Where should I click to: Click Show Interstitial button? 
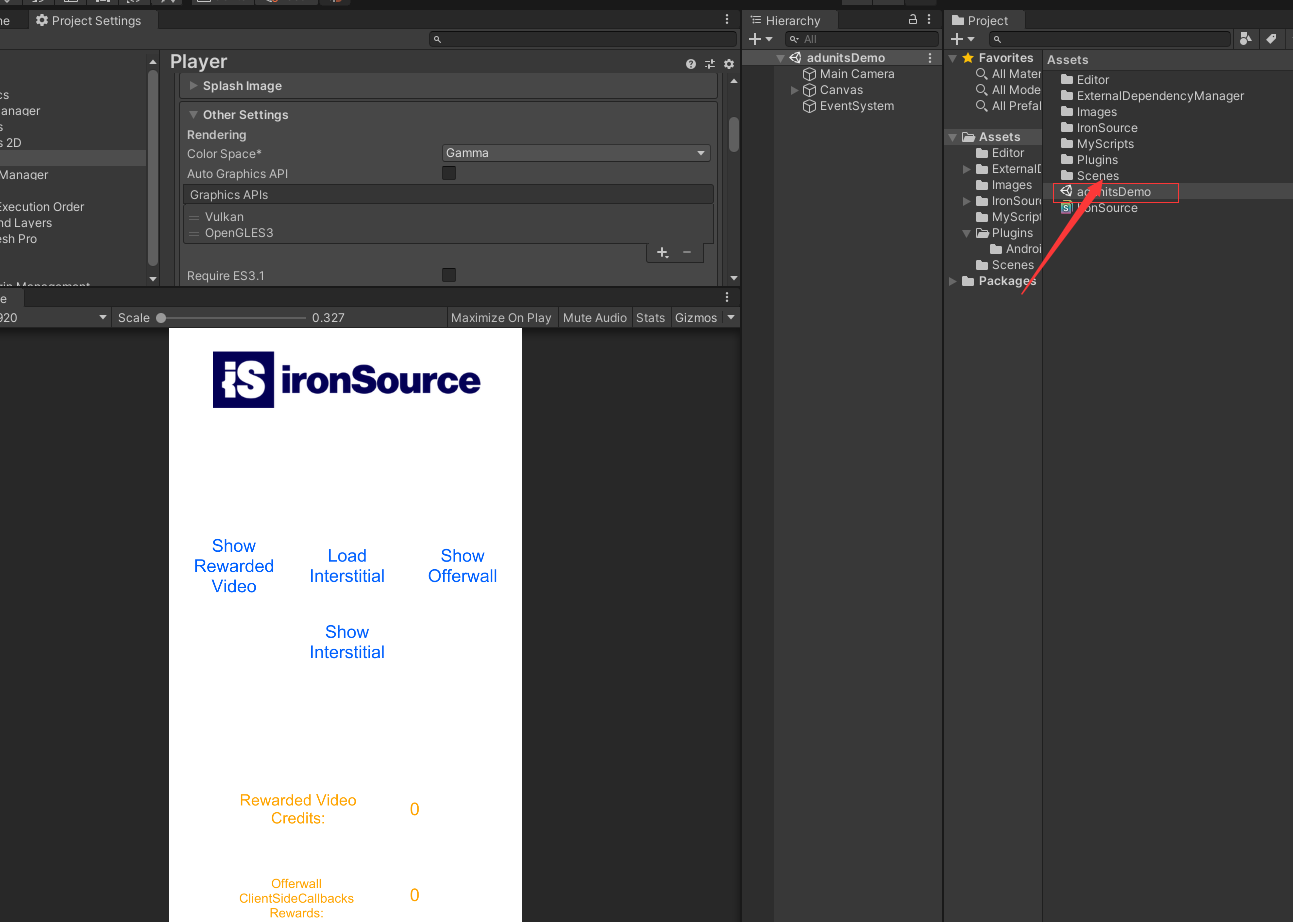tap(347, 642)
